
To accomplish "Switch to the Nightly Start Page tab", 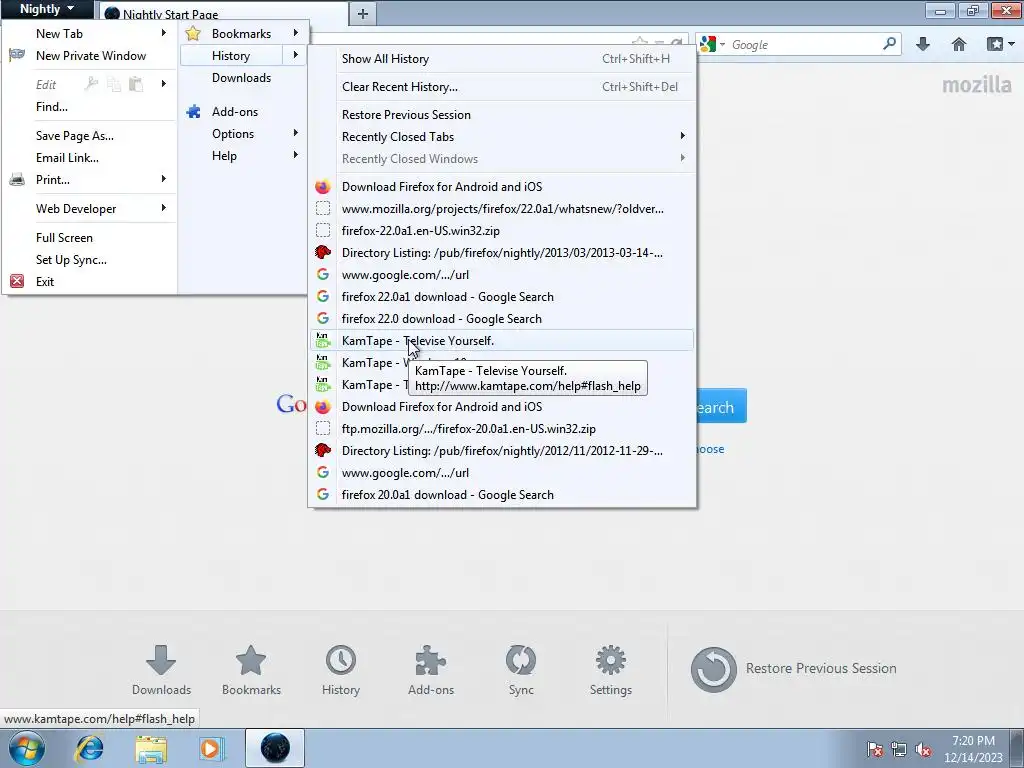I will pyautogui.click(x=223, y=14).
